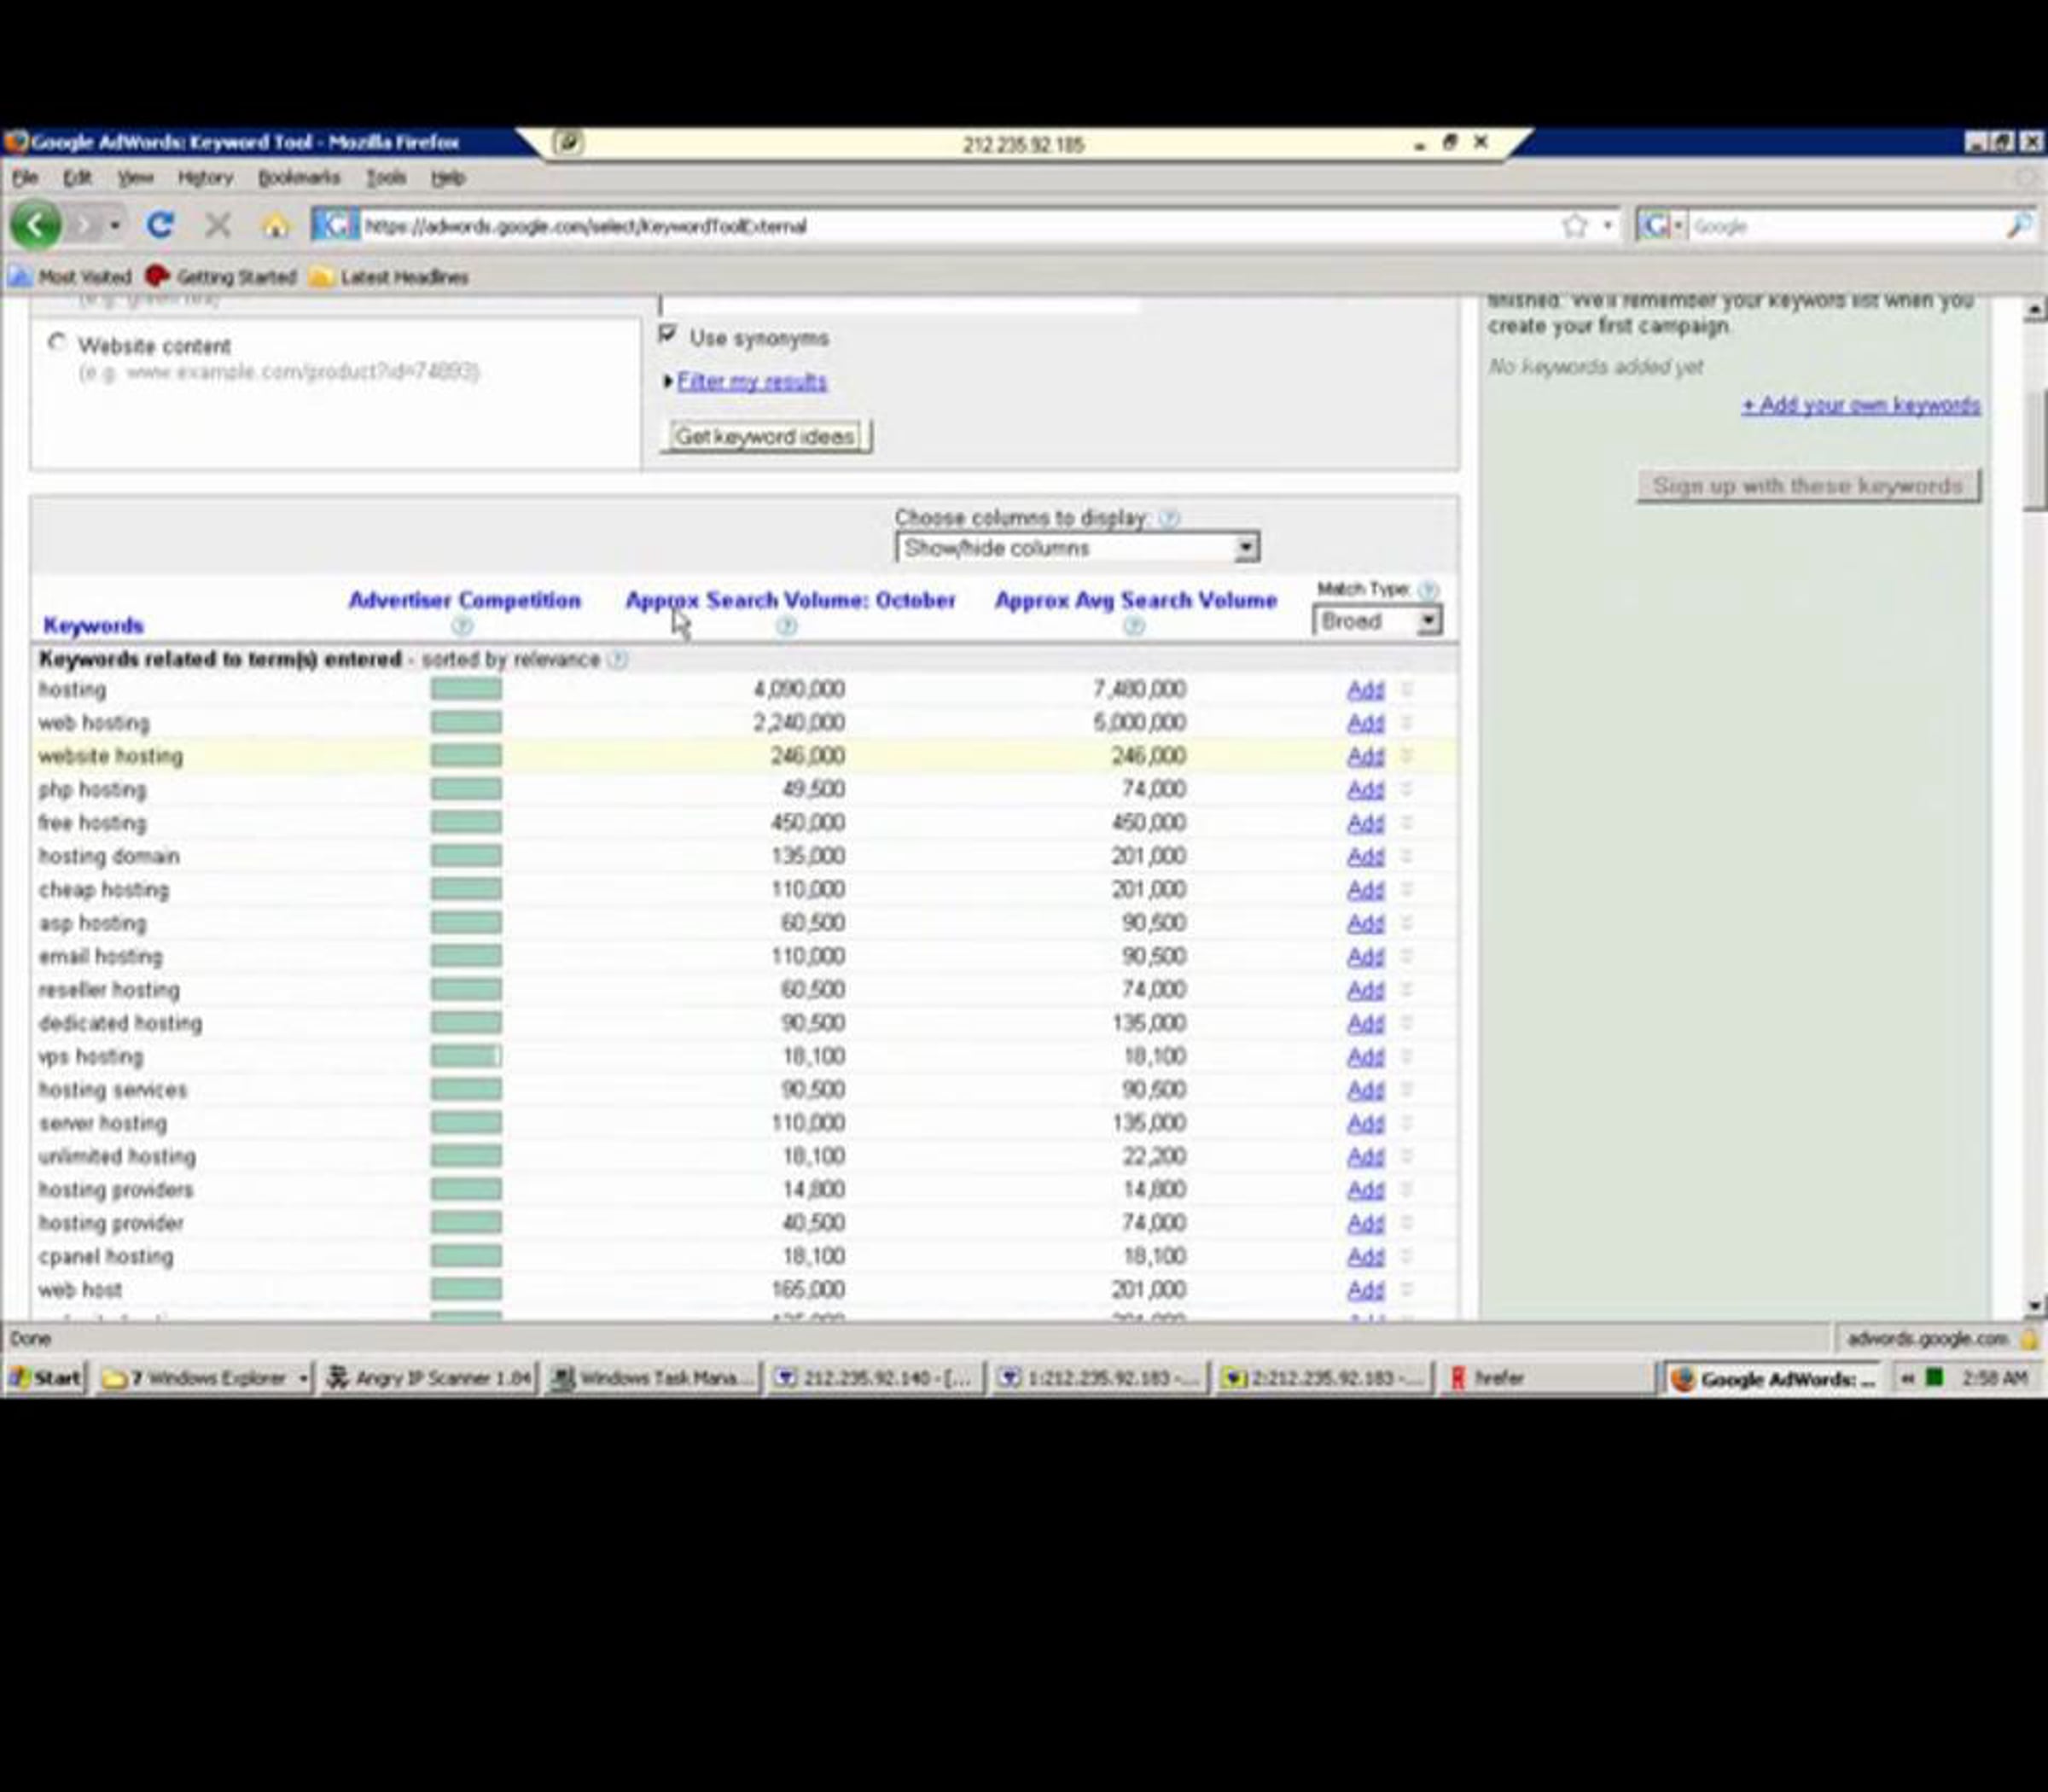The image size is (2048, 1792).
Task: Add the website hosting keyword
Action: (x=1365, y=756)
